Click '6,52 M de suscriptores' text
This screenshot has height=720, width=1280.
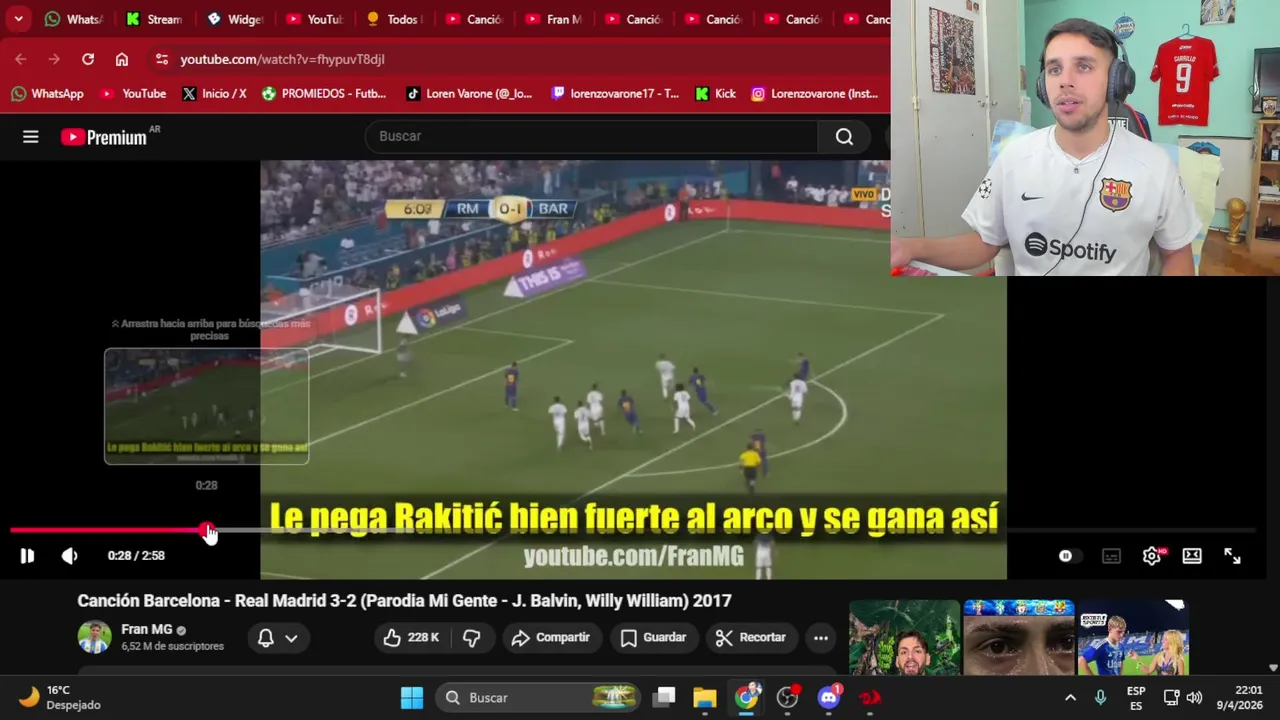(x=172, y=646)
